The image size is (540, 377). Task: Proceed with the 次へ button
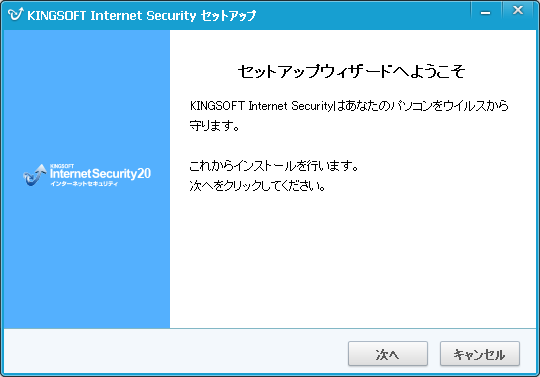tap(388, 354)
